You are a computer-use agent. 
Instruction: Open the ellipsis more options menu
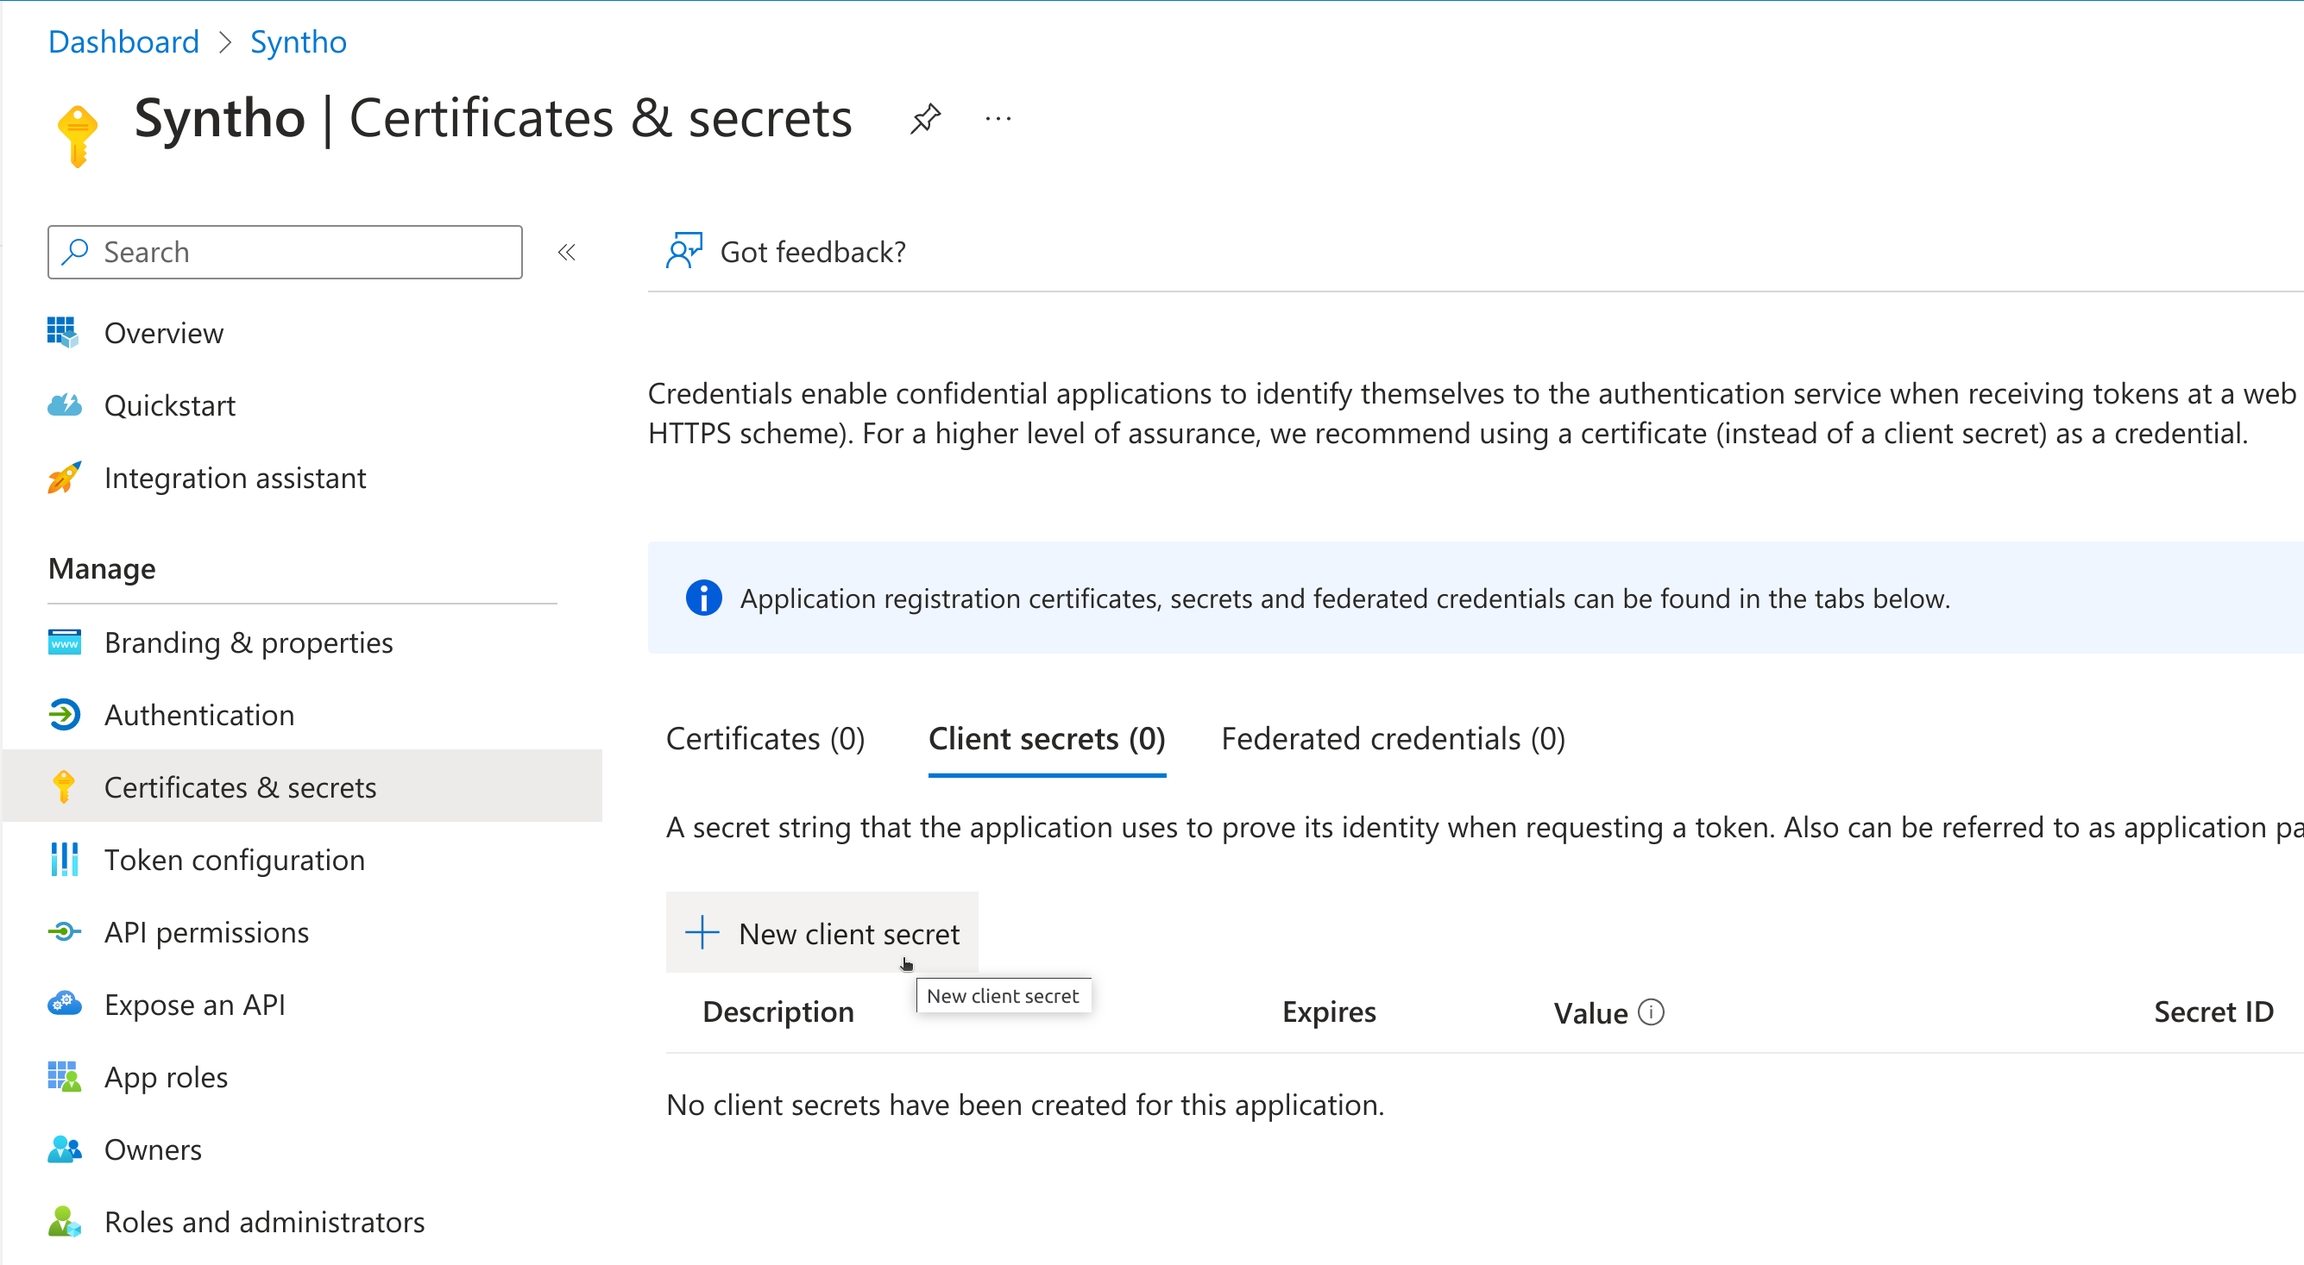[998, 119]
